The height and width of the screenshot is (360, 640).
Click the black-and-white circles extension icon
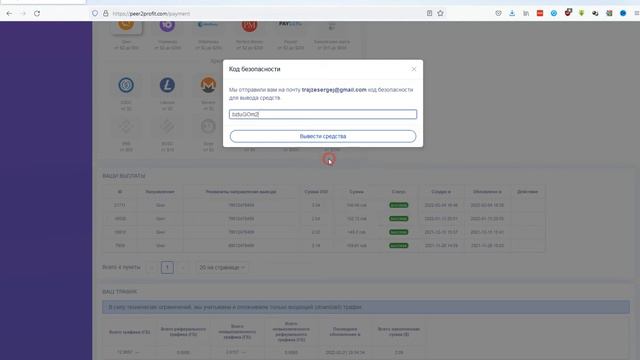(595, 13)
